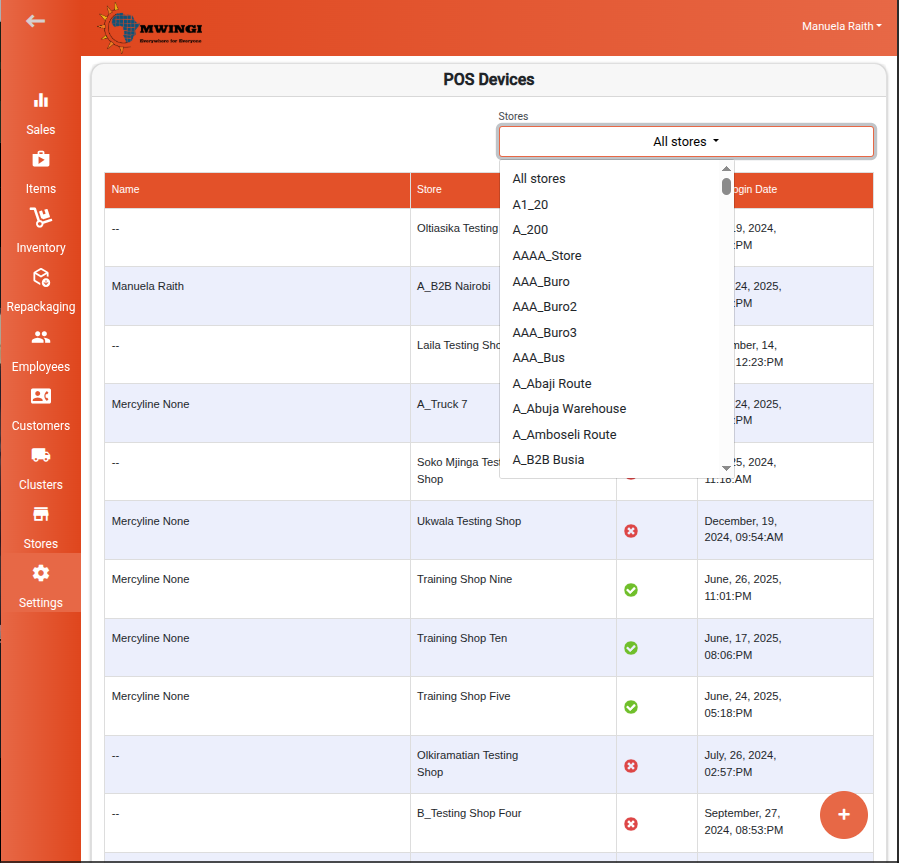Open the Sales bar chart icon
The image size is (899, 863).
[x=41, y=100]
